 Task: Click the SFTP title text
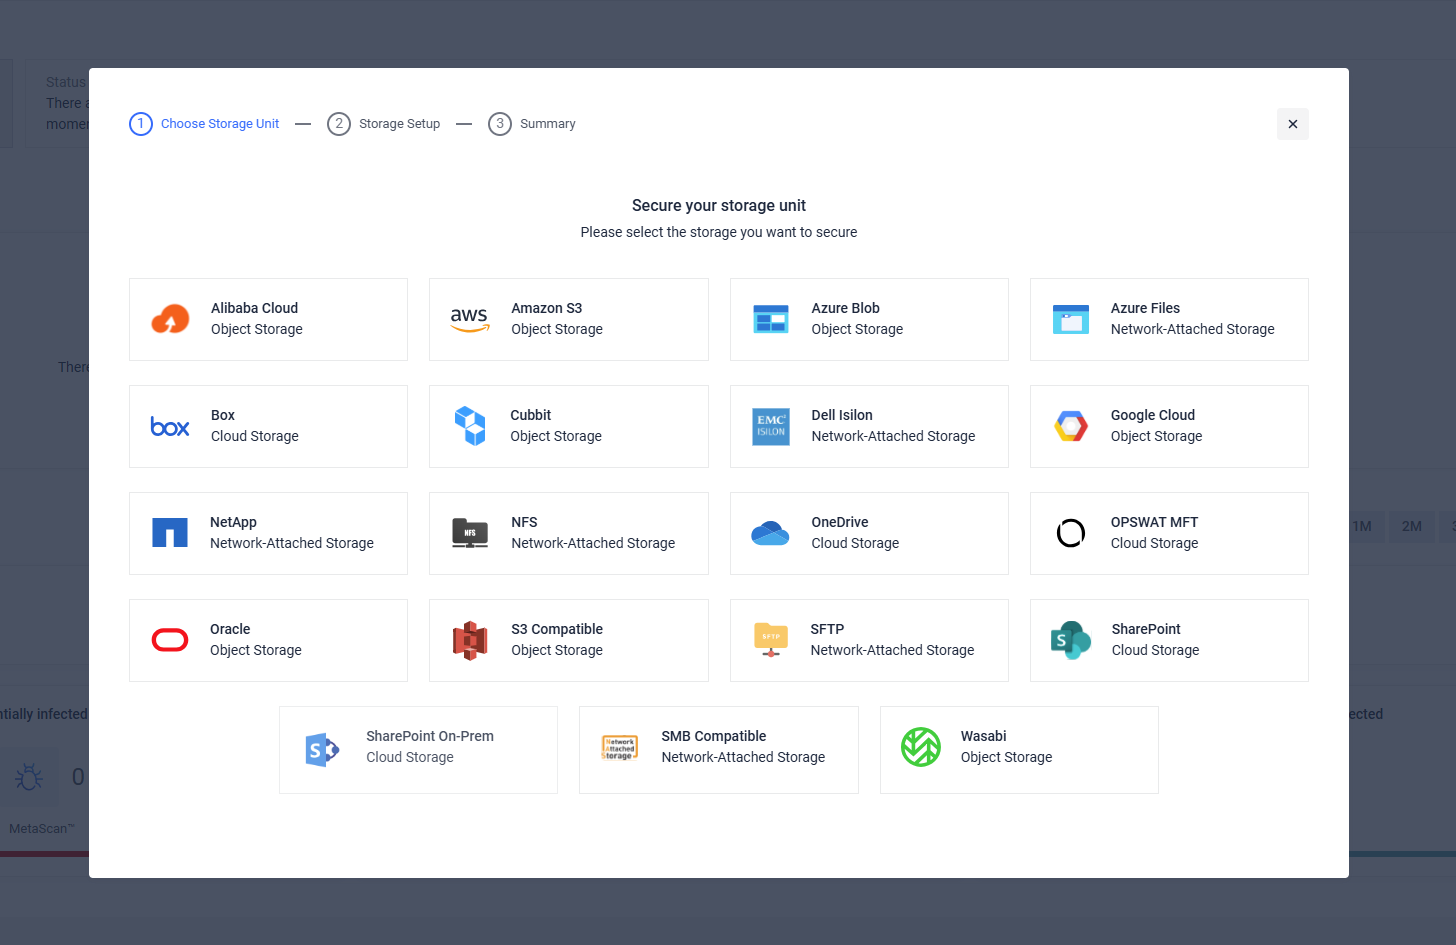[x=827, y=629]
